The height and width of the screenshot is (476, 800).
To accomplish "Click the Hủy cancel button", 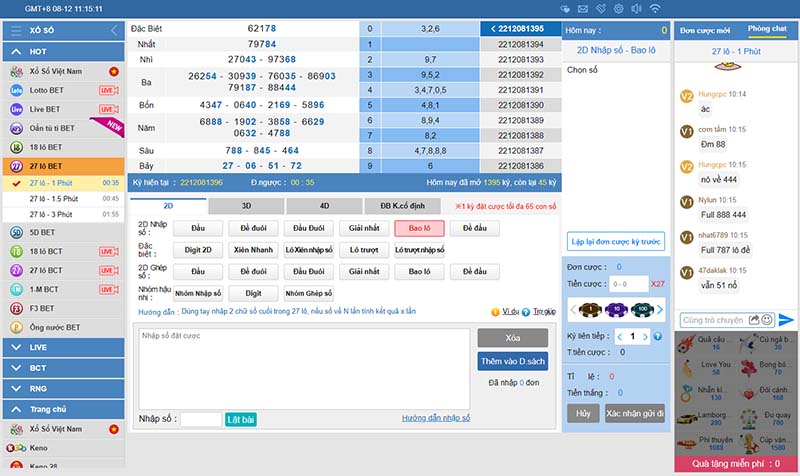I will point(583,413).
